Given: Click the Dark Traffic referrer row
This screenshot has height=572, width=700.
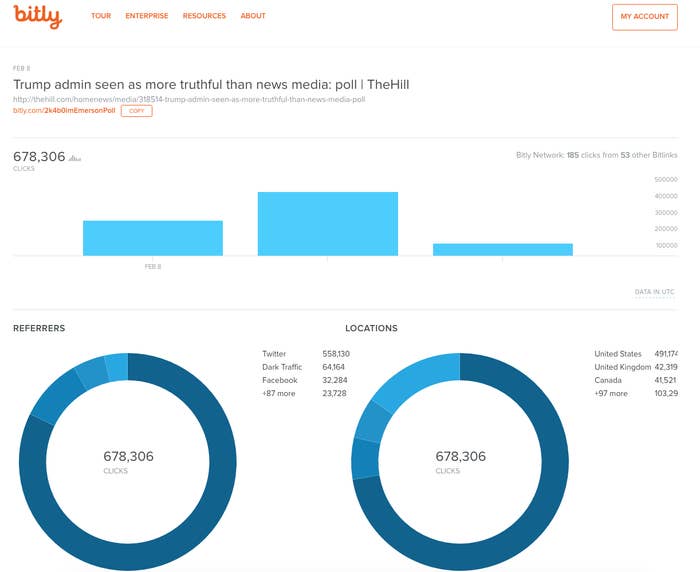Looking at the screenshot, I should [x=306, y=367].
